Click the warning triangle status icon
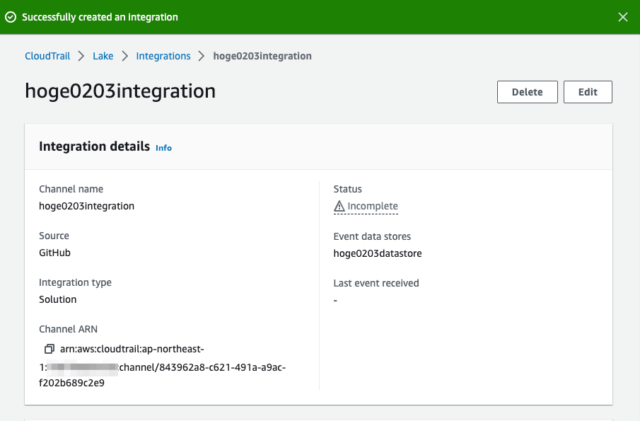640x421 pixels. click(339, 206)
